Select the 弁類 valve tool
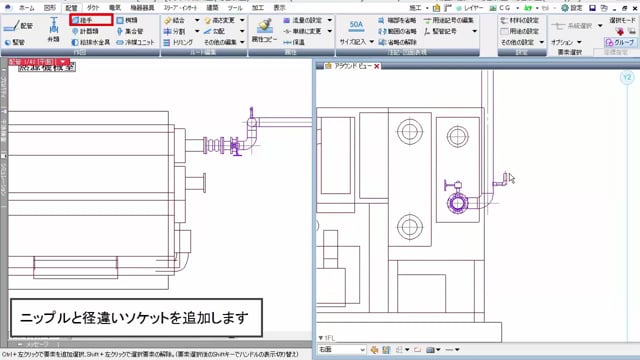This screenshot has width=640, height=360. tap(53, 30)
